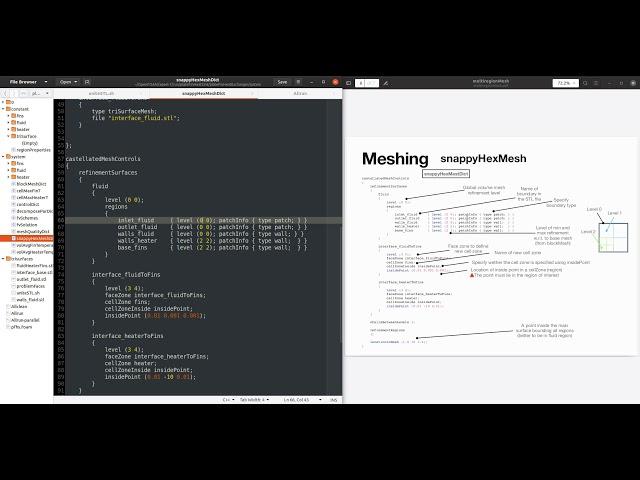Click inlet_fluid on highlighted code line
This screenshot has height=480, width=640.
pyautogui.click(x=136, y=220)
